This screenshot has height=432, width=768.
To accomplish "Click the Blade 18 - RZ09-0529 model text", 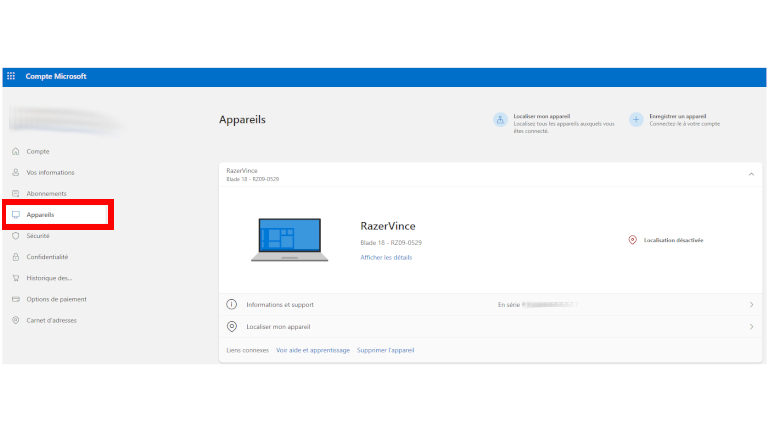I will coord(391,242).
